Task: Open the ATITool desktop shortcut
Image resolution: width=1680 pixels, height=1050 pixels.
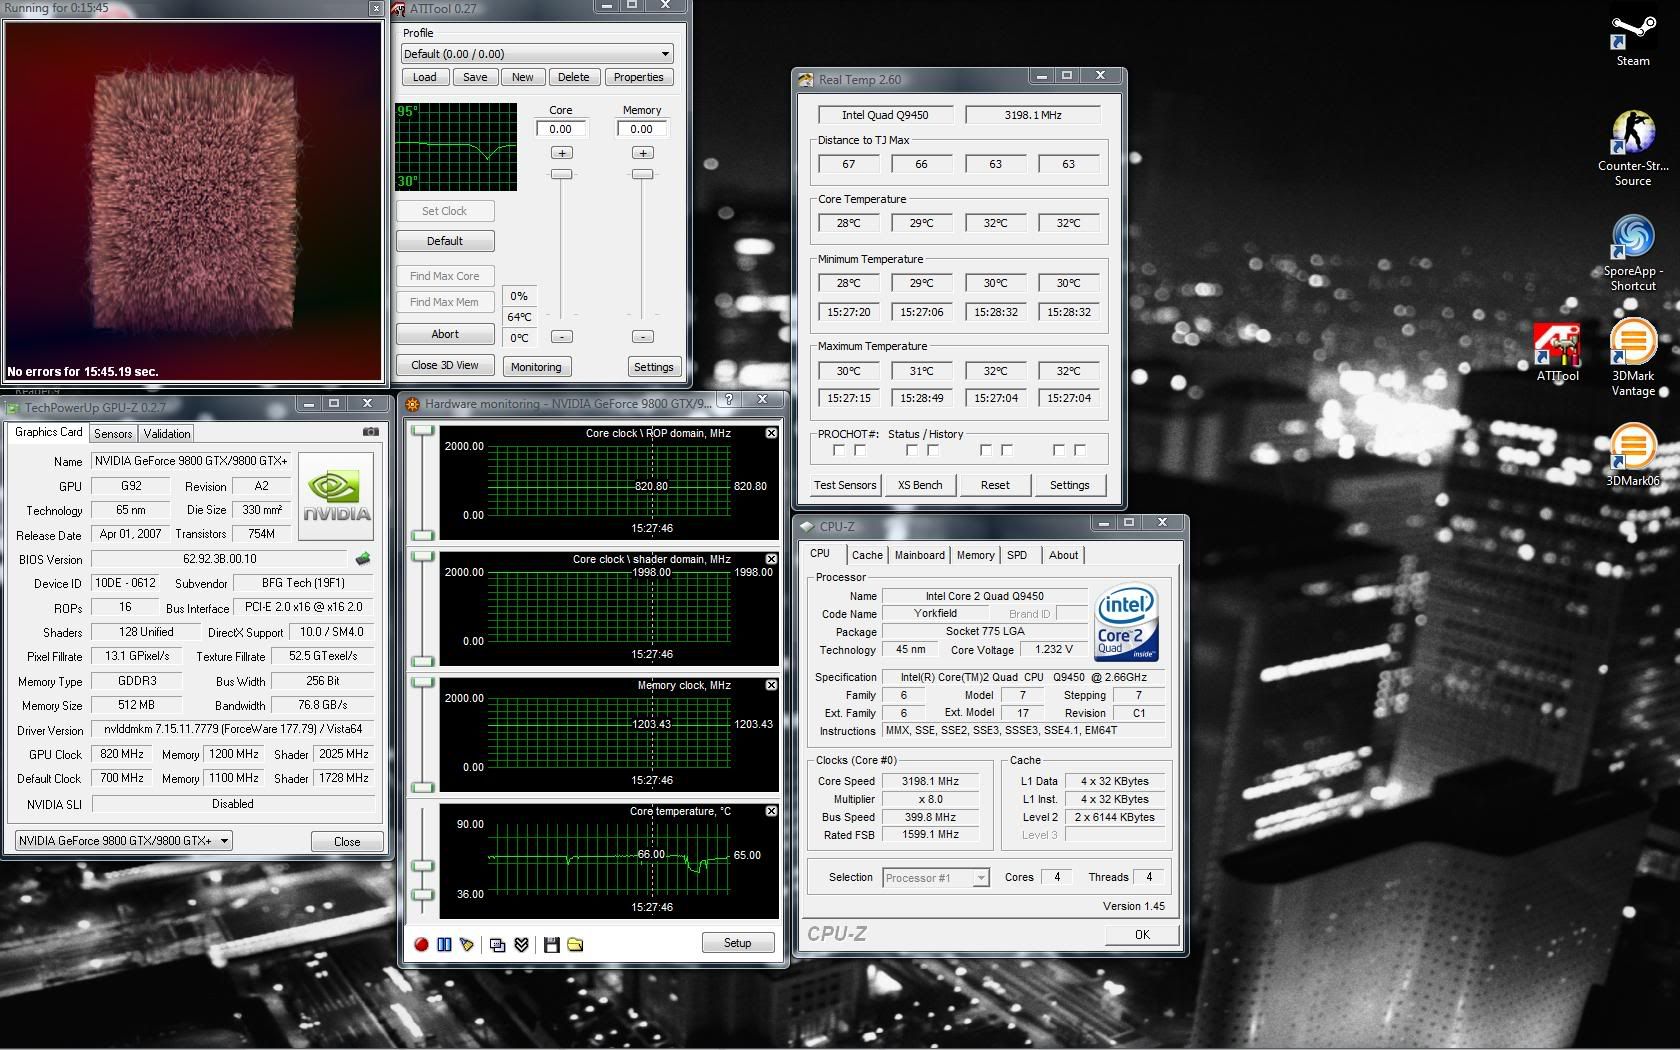Action: 1558,352
